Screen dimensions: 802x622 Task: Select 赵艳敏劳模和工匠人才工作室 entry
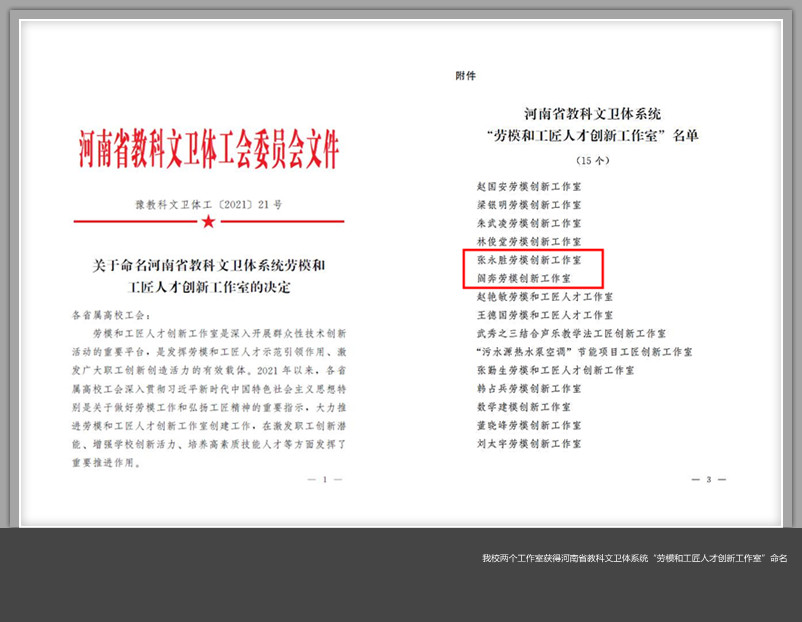tap(545, 297)
